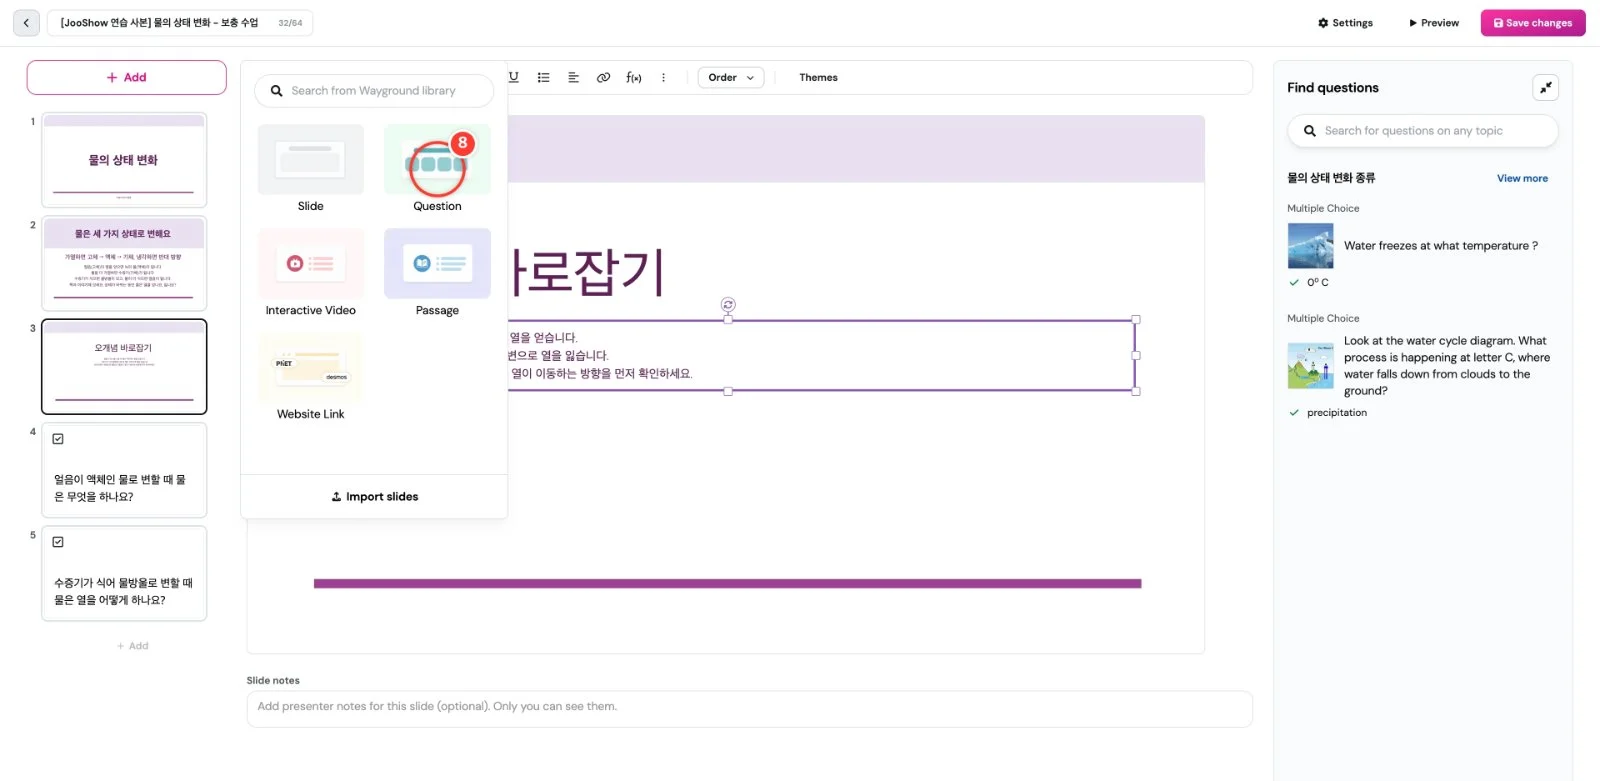Select slide 2 thumbnail 물은 세 가지 상태로 변해요
Image resolution: width=1600 pixels, height=781 pixels.
click(124, 263)
